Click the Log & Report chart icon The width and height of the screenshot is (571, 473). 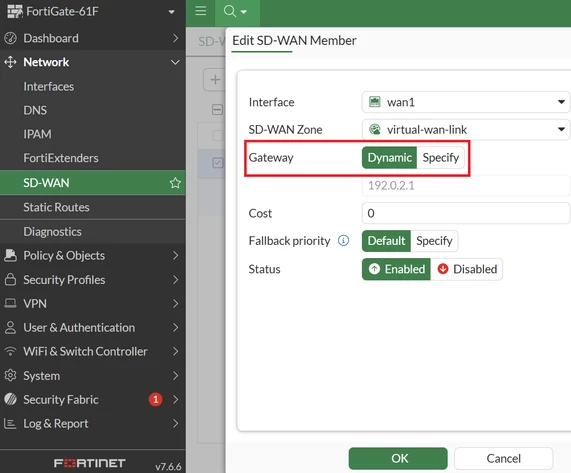pyautogui.click(x=10, y=423)
